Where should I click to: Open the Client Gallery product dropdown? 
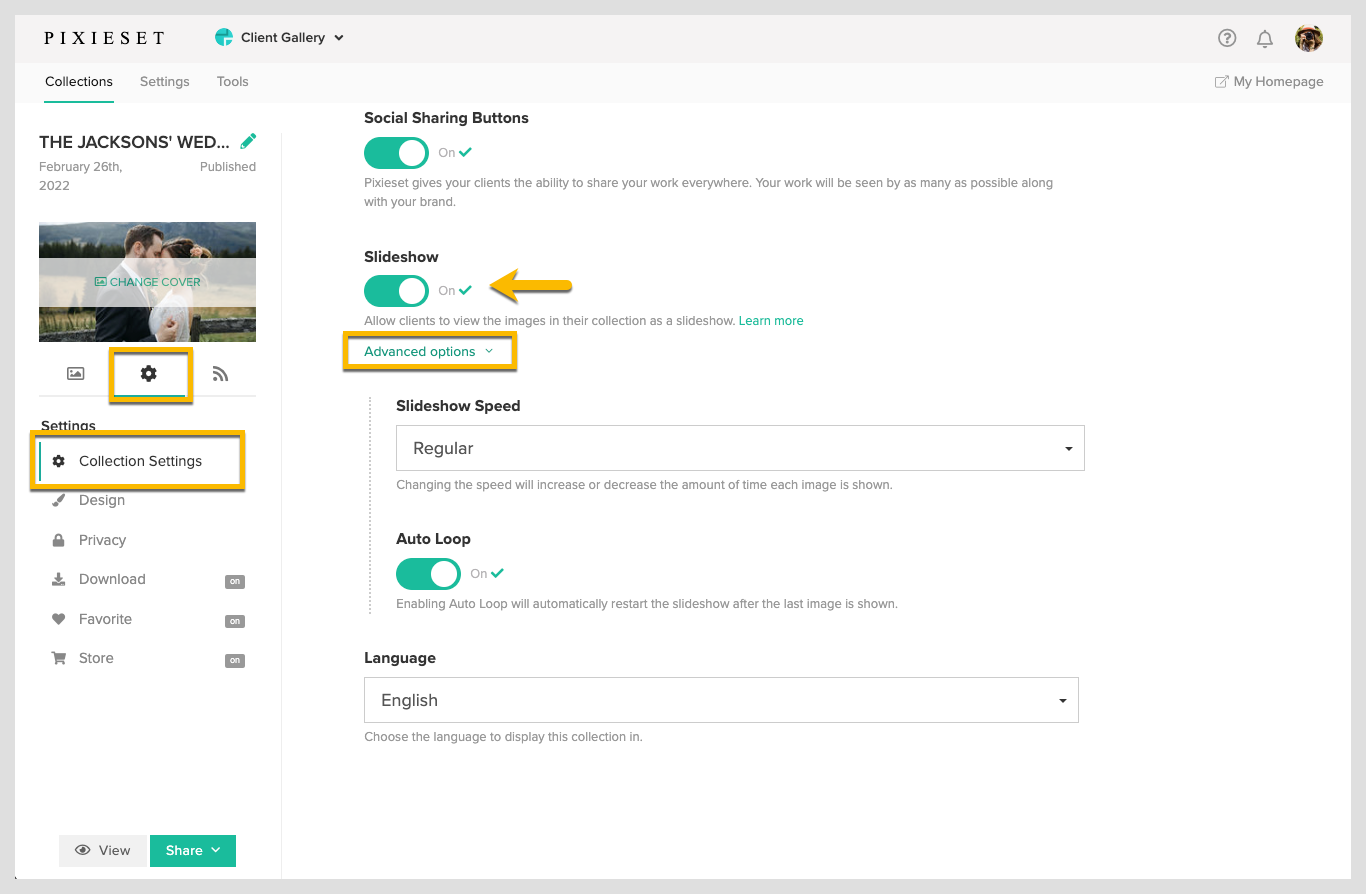[280, 38]
